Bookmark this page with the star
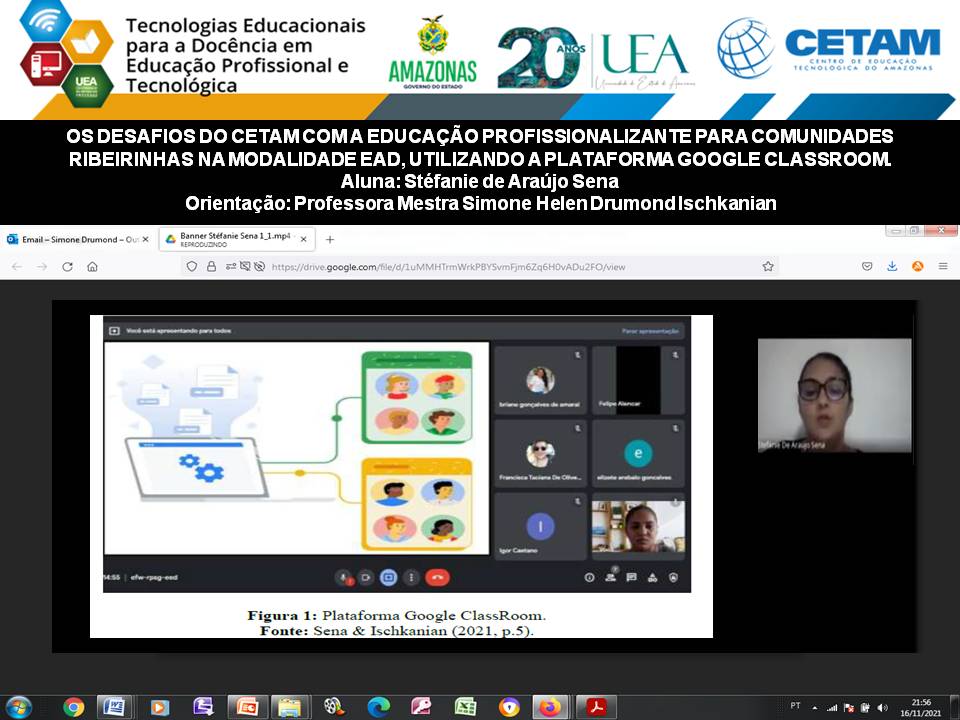 [768, 266]
